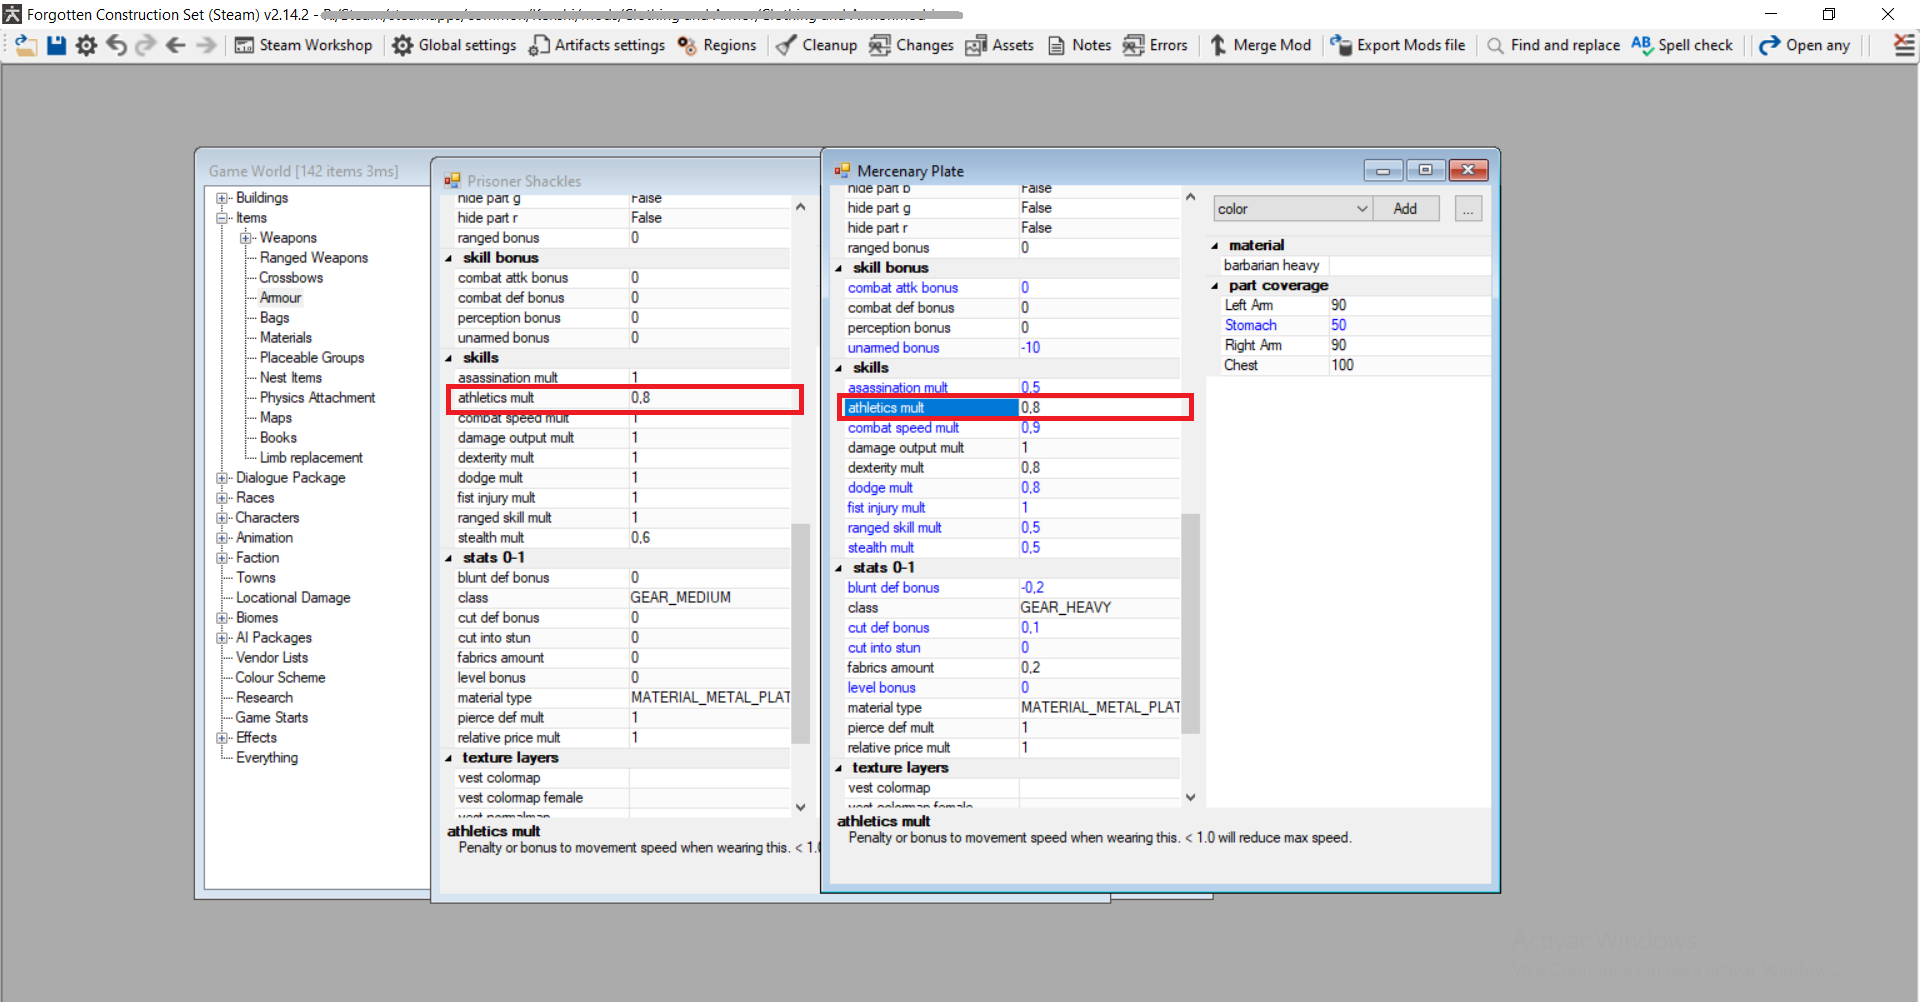Open the Notes window
The width and height of the screenshot is (1920, 1002).
pos(1079,45)
